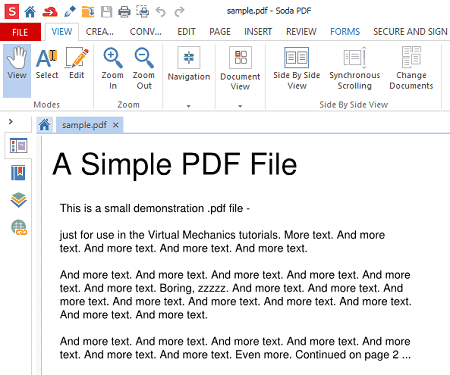This screenshot has width=450, height=375.
Task: Click the Navigation button icon
Action: point(189,57)
